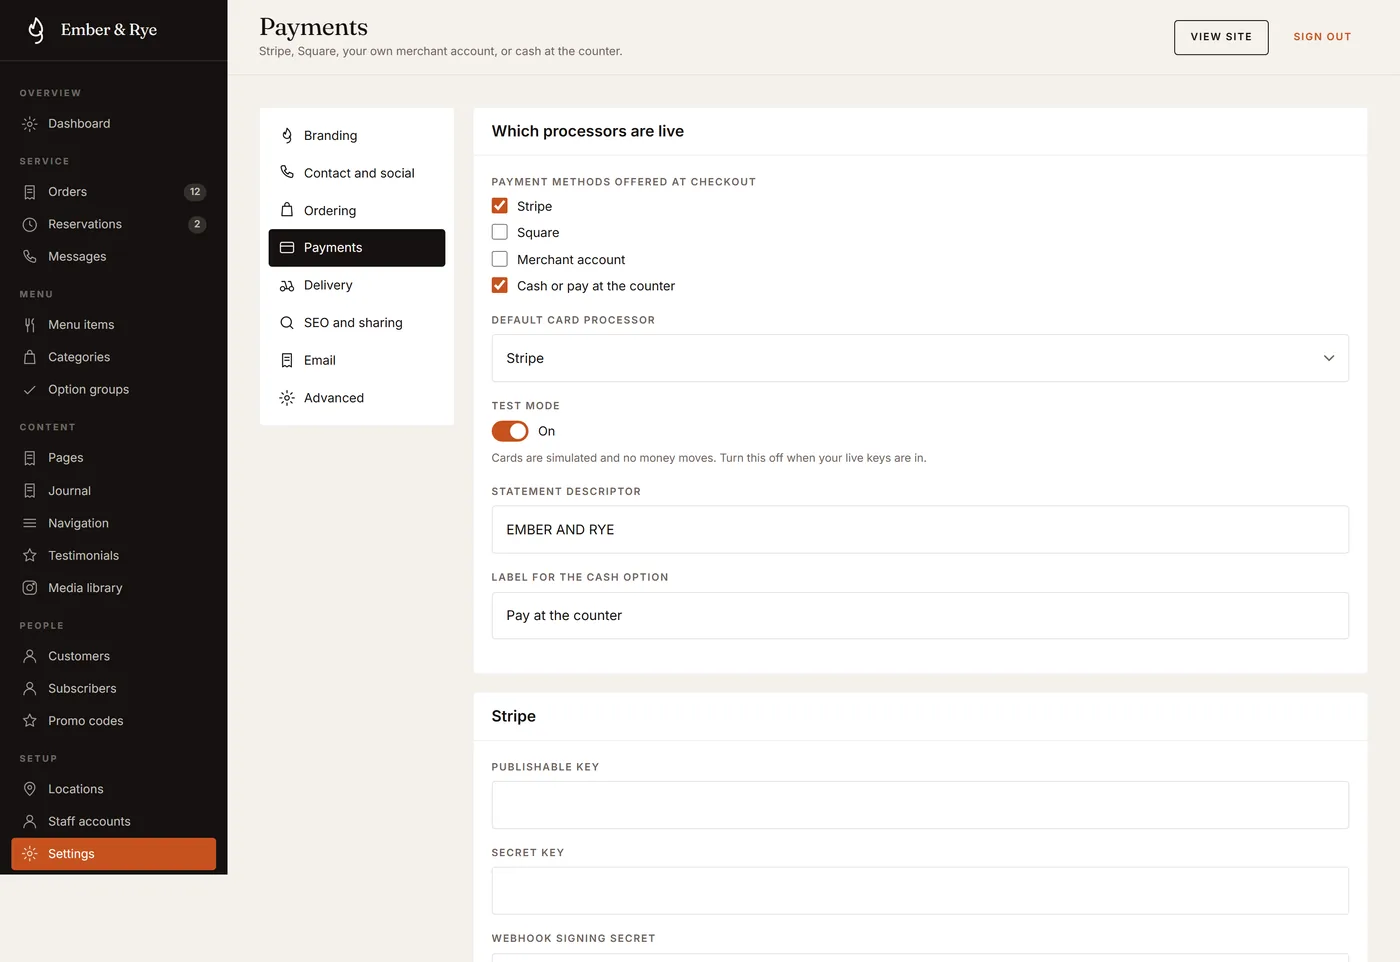Screen dimensions: 1400x962
Task: Click the Subscribers person icon
Action: 30,689
